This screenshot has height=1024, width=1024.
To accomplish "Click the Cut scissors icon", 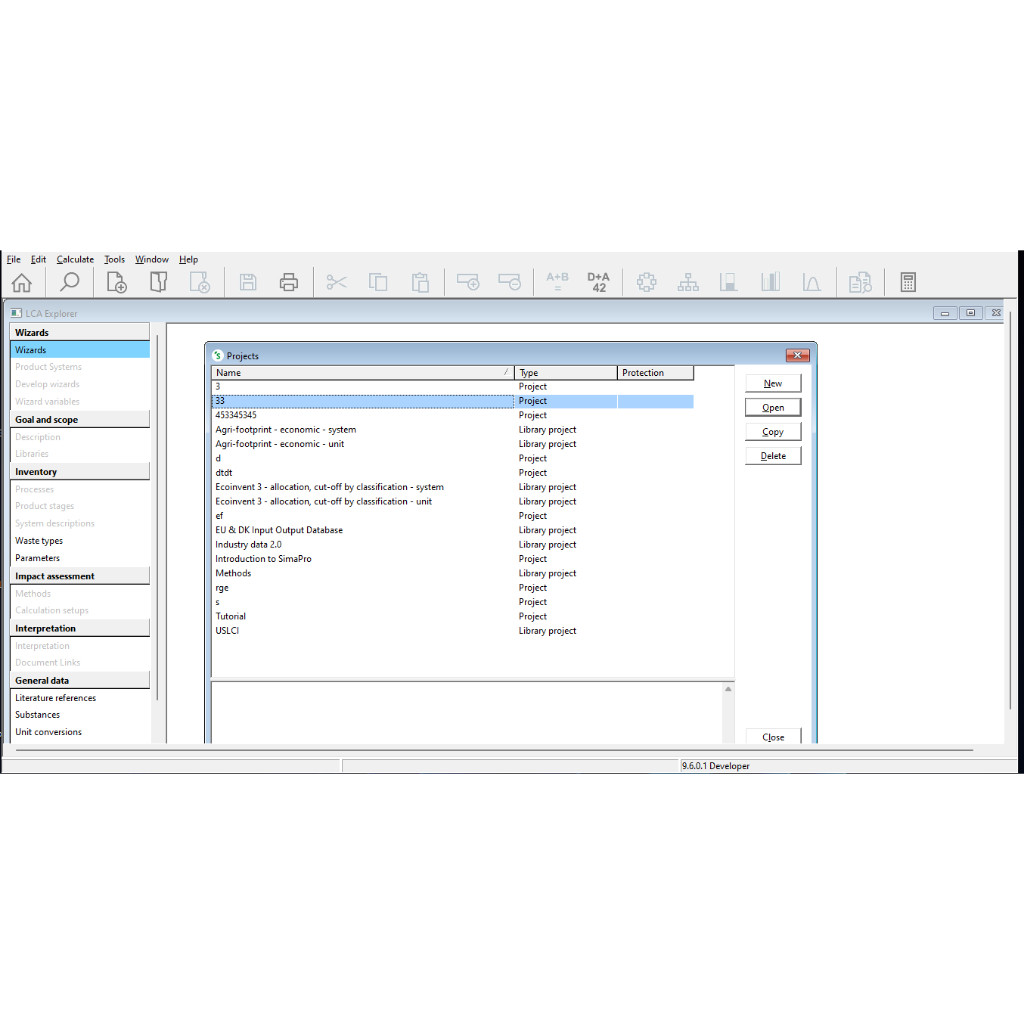I will (336, 283).
